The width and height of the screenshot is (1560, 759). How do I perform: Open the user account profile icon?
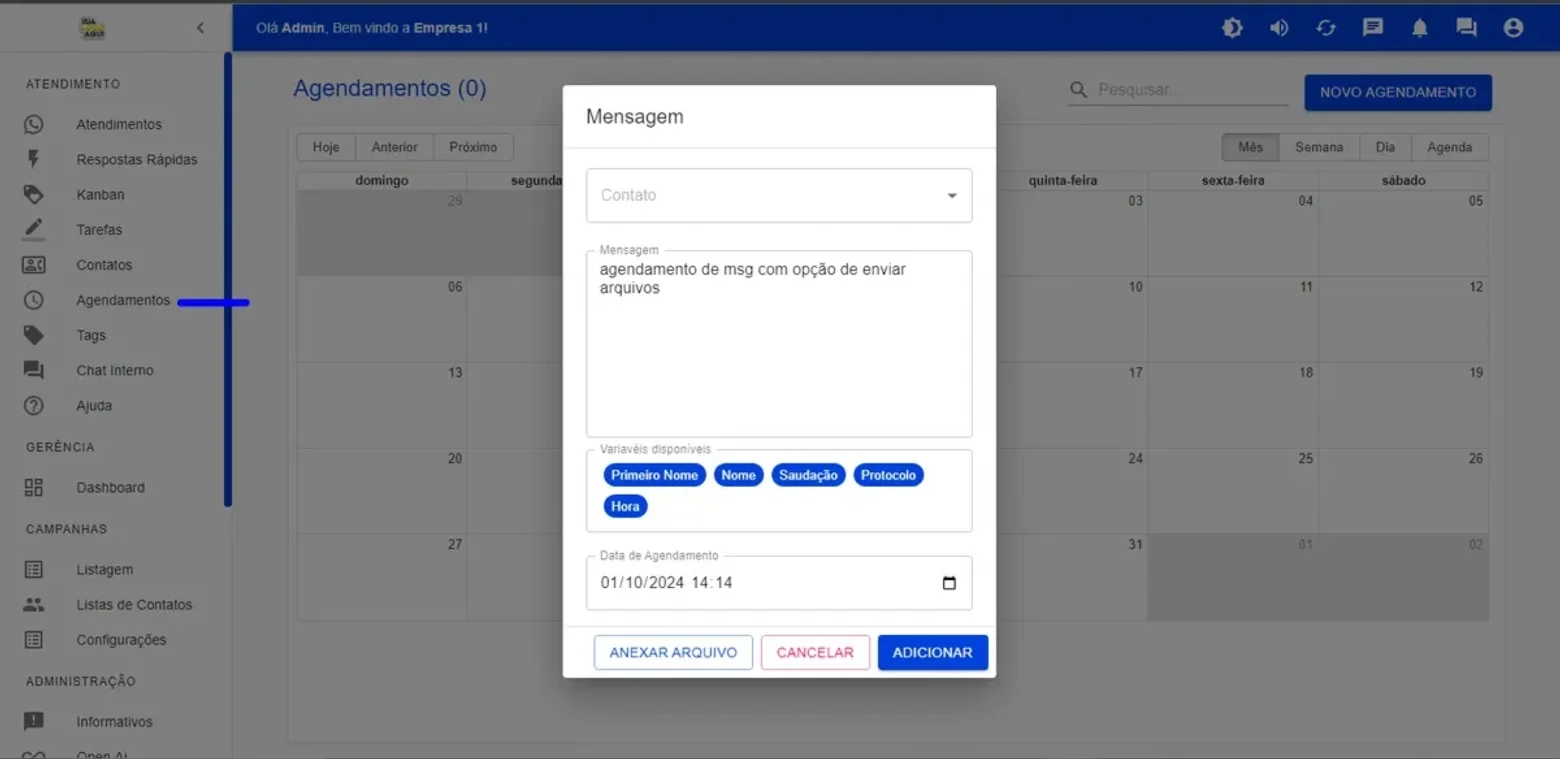[x=1513, y=28]
